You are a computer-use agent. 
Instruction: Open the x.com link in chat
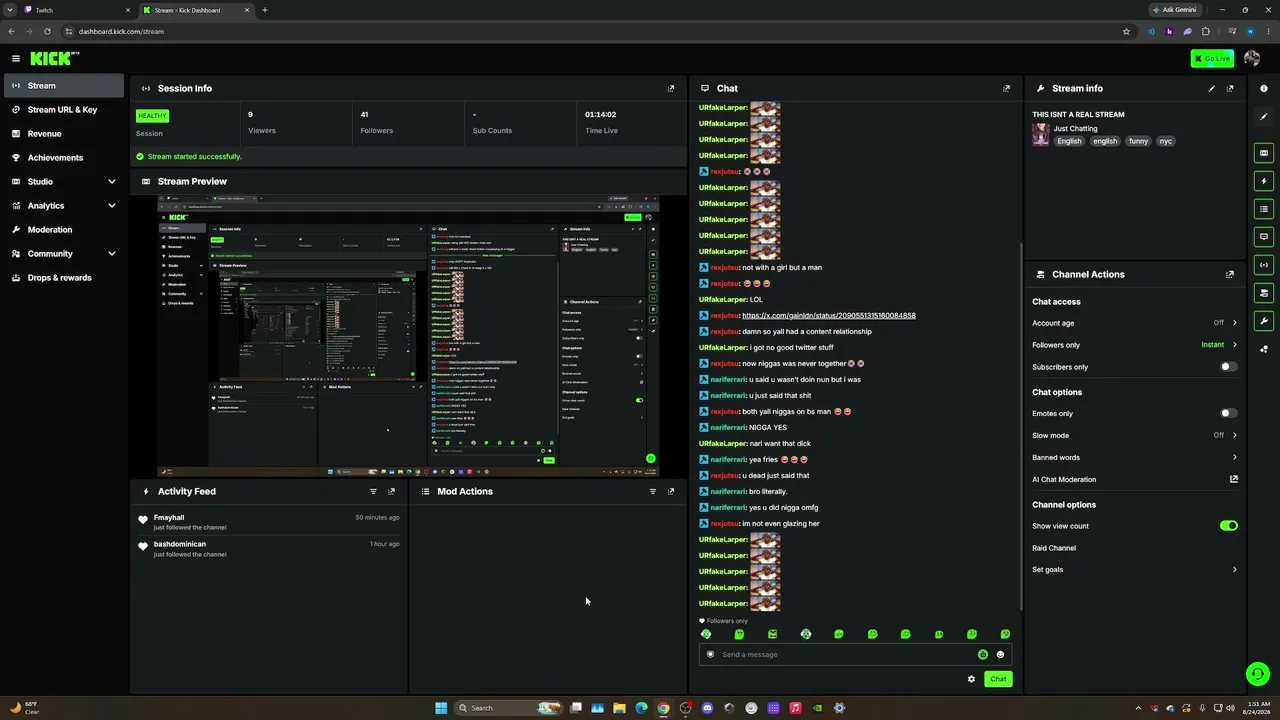click(829, 316)
